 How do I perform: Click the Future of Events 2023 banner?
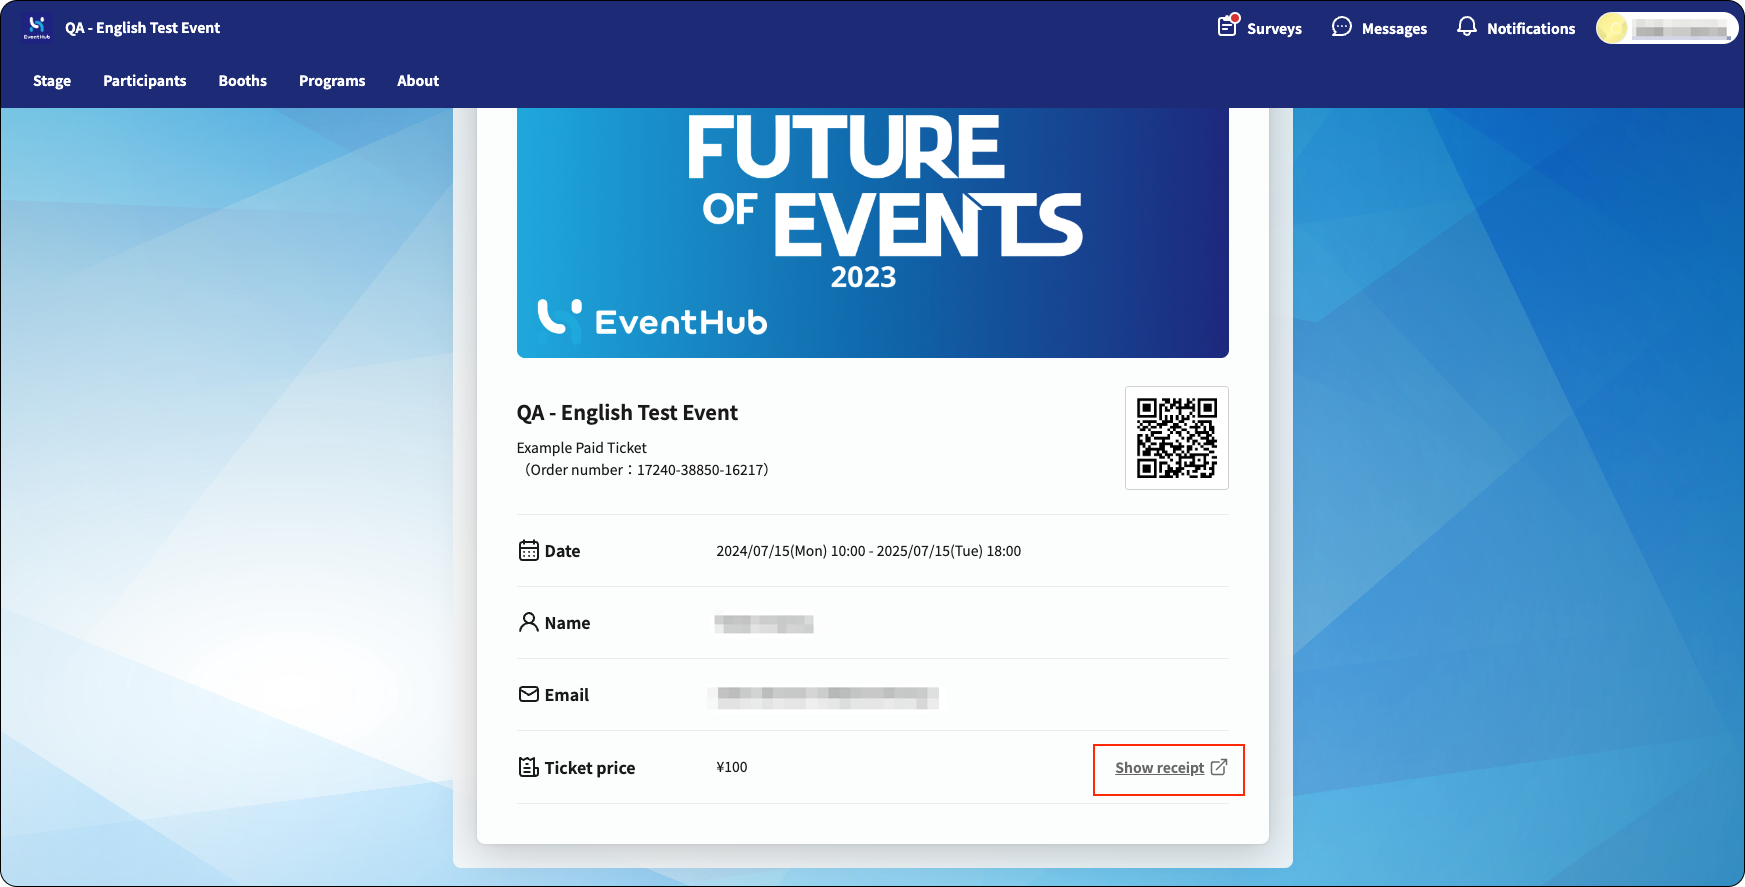(873, 233)
